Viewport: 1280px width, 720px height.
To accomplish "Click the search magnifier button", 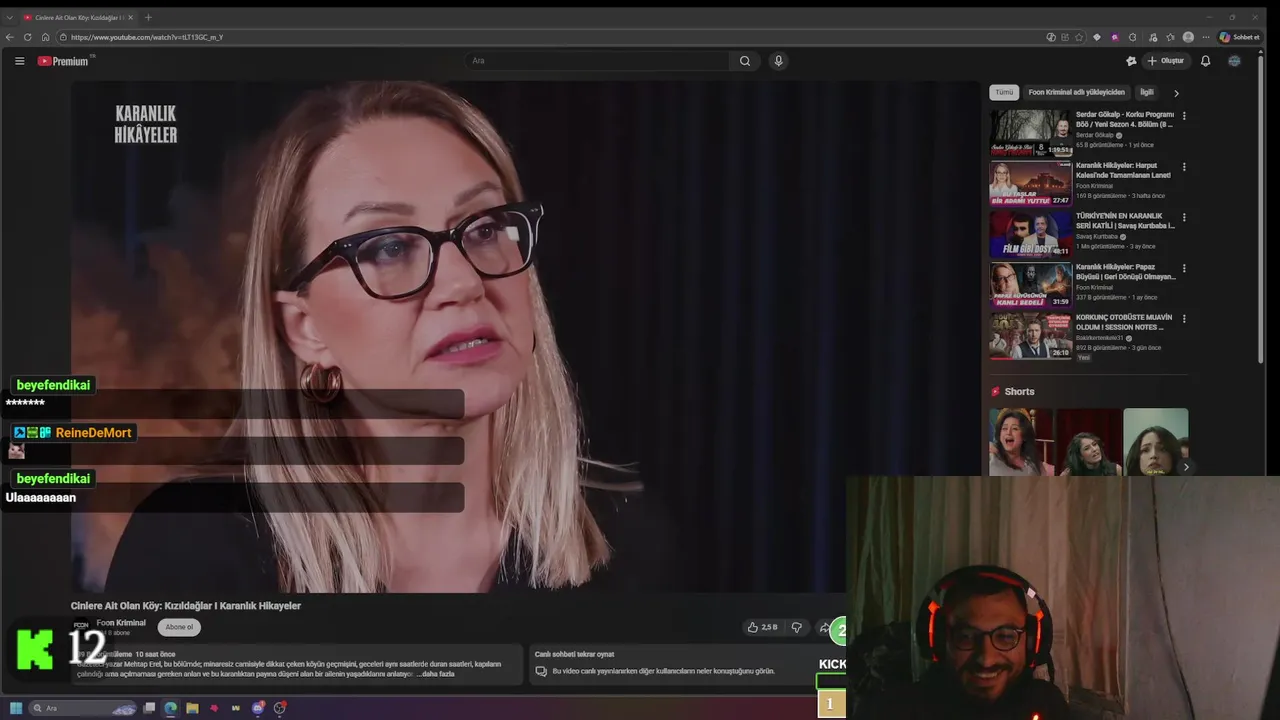I will pyautogui.click(x=745, y=61).
